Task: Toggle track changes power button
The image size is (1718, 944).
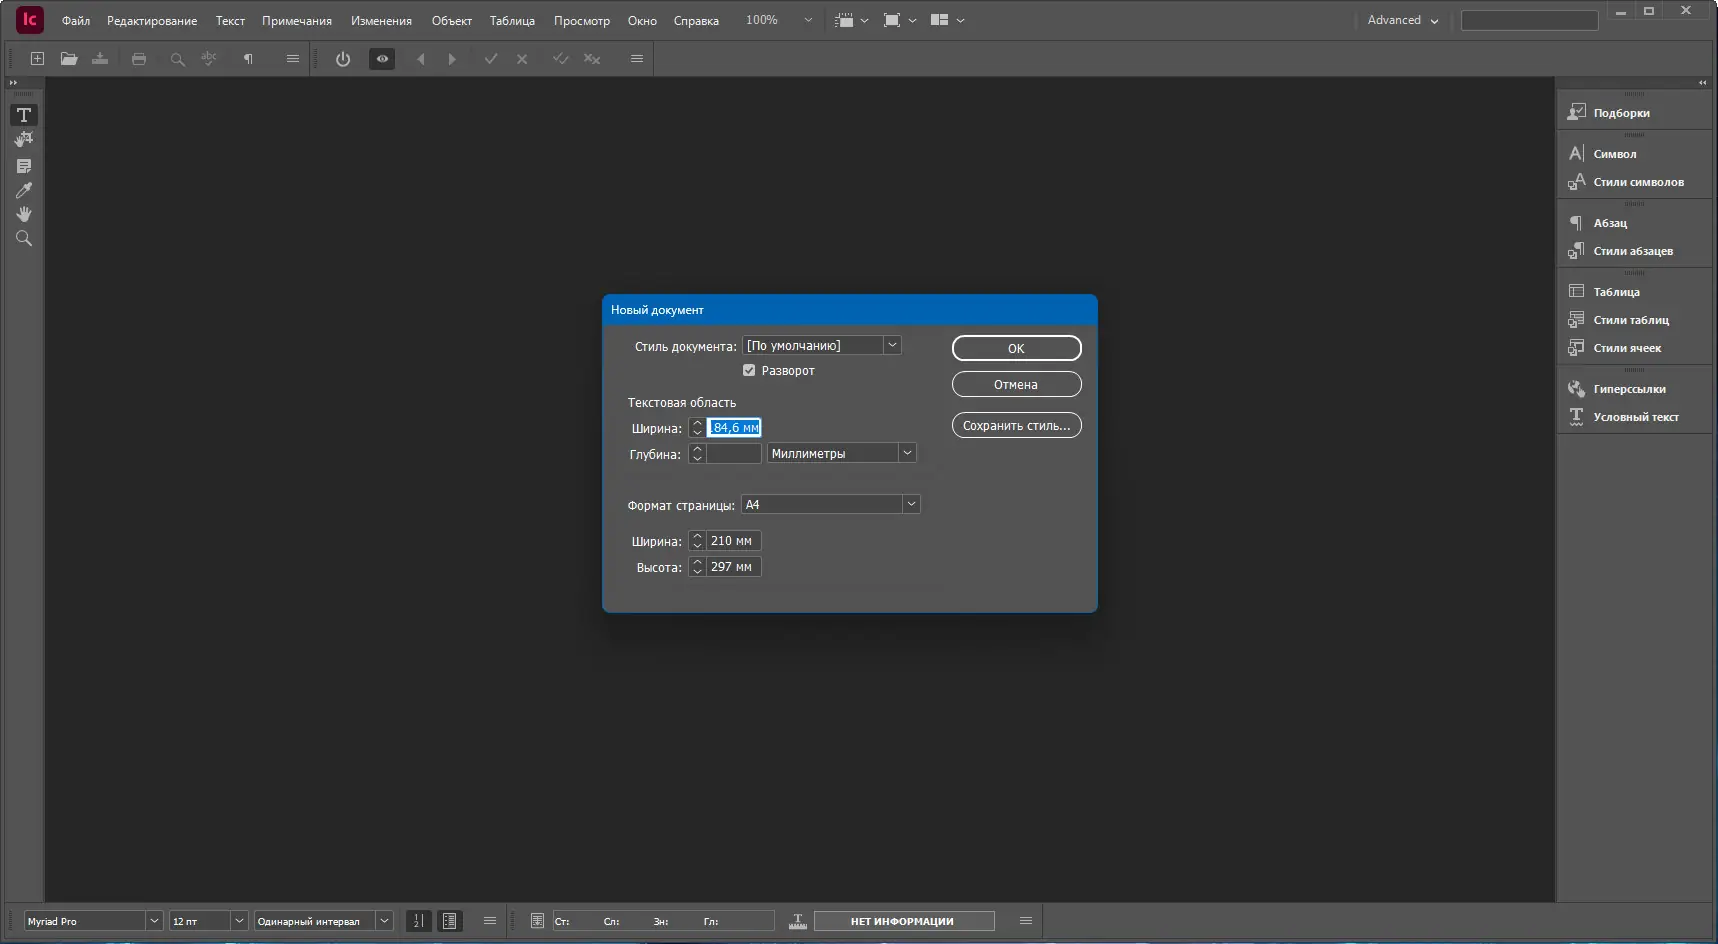Action: [x=343, y=59]
